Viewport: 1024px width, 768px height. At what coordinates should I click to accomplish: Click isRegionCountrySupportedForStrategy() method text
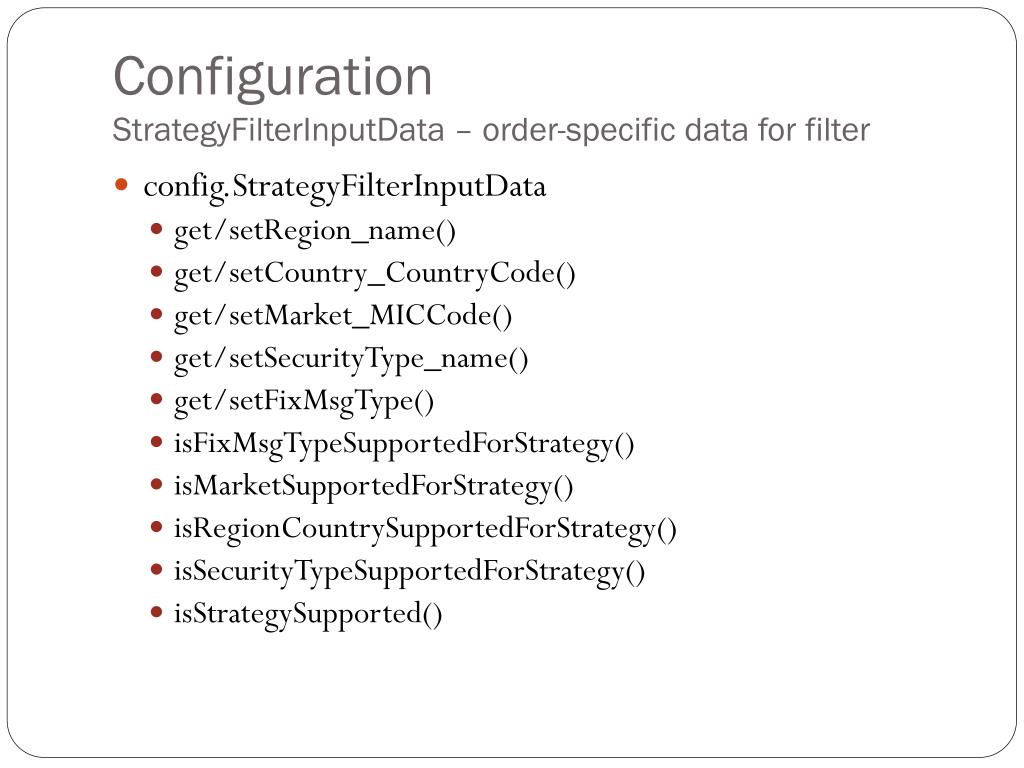(425, 529)
